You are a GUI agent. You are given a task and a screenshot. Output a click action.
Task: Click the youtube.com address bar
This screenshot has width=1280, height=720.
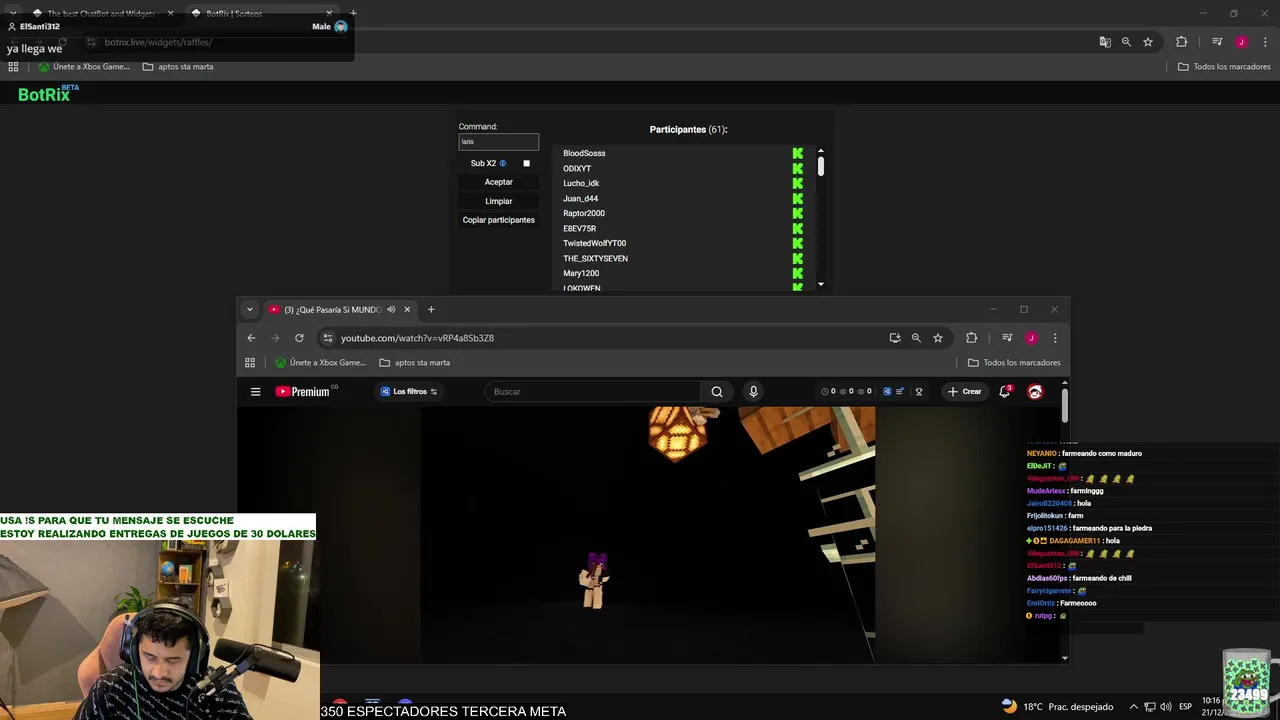pyautogui.click(x=600, y=338)
